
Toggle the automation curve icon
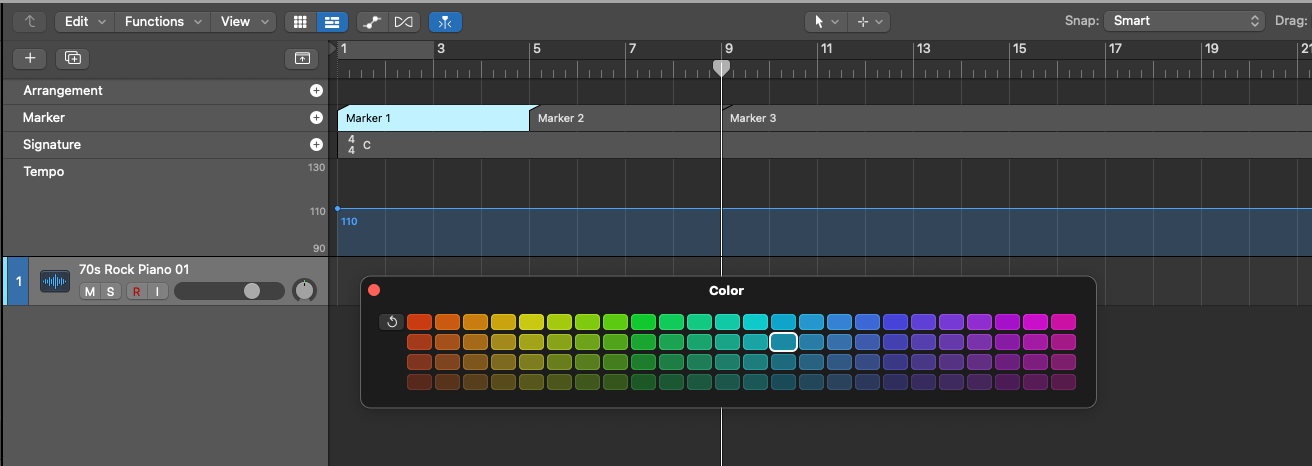click(x=372, y=21)
